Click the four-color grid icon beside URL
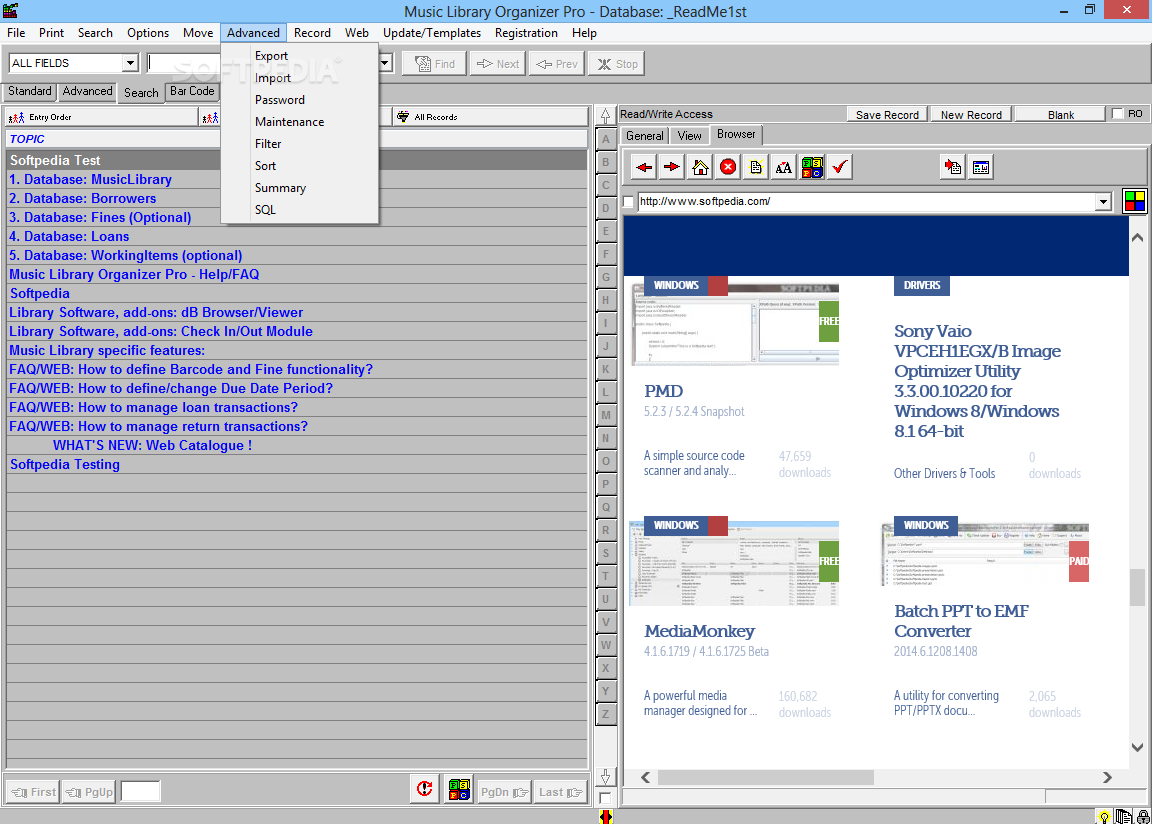1152x824 pixels. click(1135, 201)
